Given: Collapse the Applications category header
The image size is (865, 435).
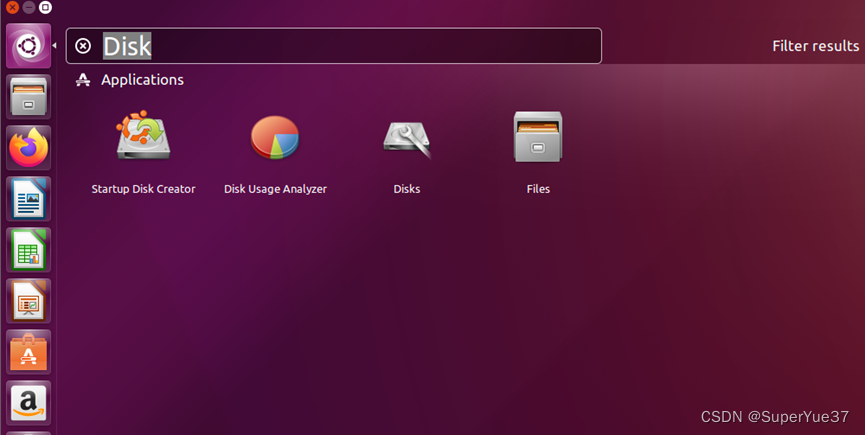Looking at the screenshot, I should tap(130, 80).
